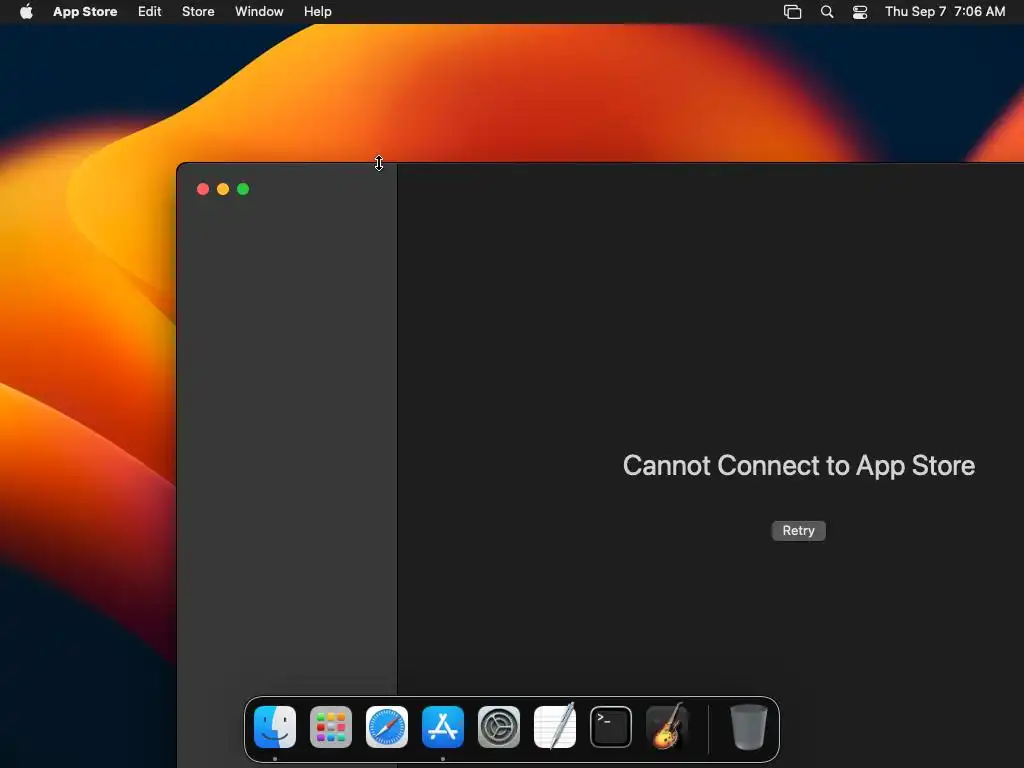Screen dimensions: 1024x768
Task: Open System Settings from the Dock
Action: click(x=499, y=727)
